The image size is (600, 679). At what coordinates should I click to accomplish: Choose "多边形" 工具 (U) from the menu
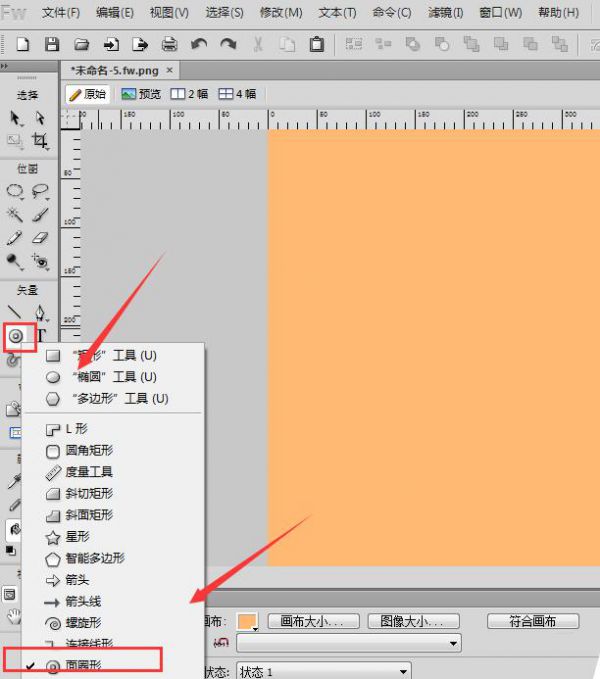pos(113,398)
